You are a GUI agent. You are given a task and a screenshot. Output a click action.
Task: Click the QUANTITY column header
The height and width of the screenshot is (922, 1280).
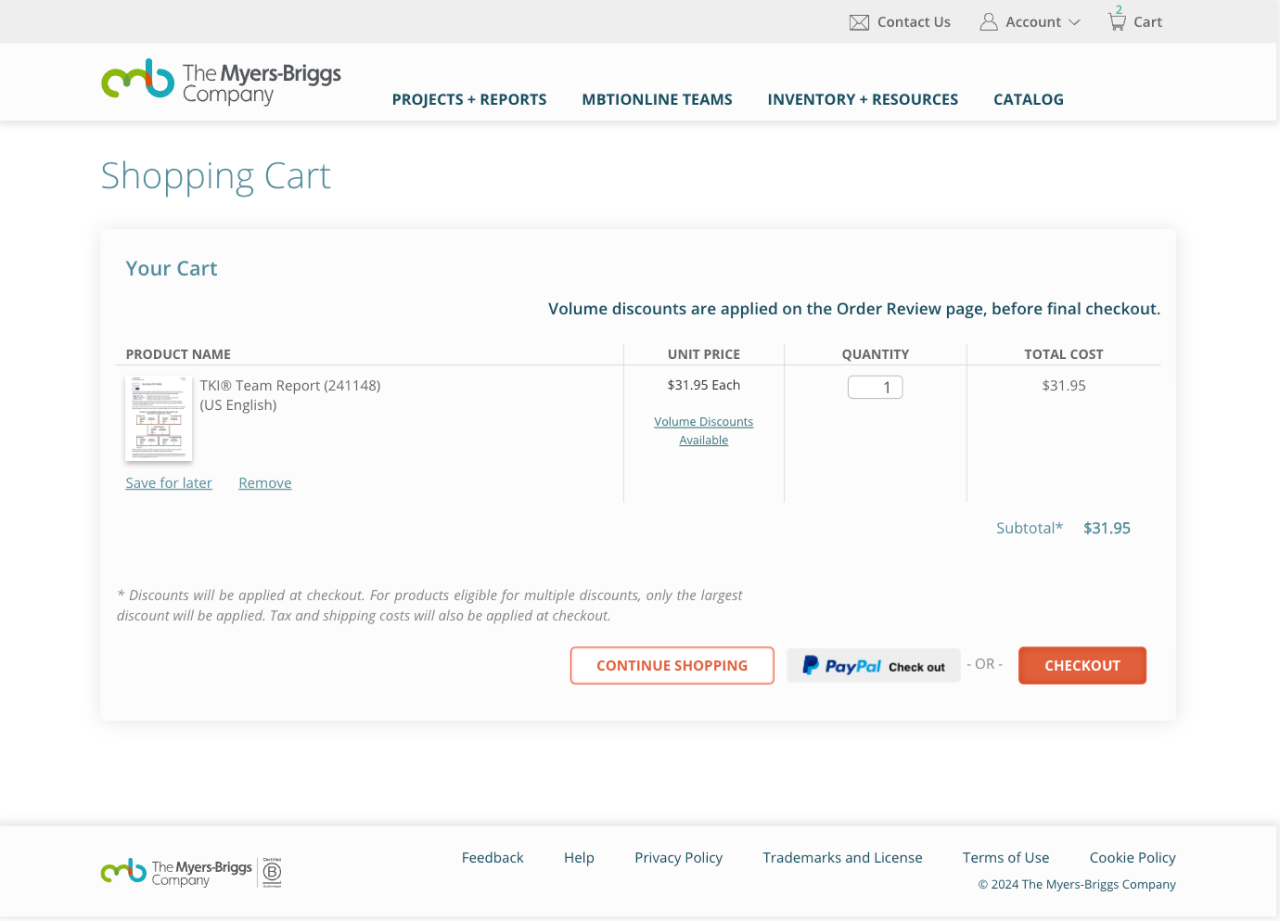[x=875, y=354]
